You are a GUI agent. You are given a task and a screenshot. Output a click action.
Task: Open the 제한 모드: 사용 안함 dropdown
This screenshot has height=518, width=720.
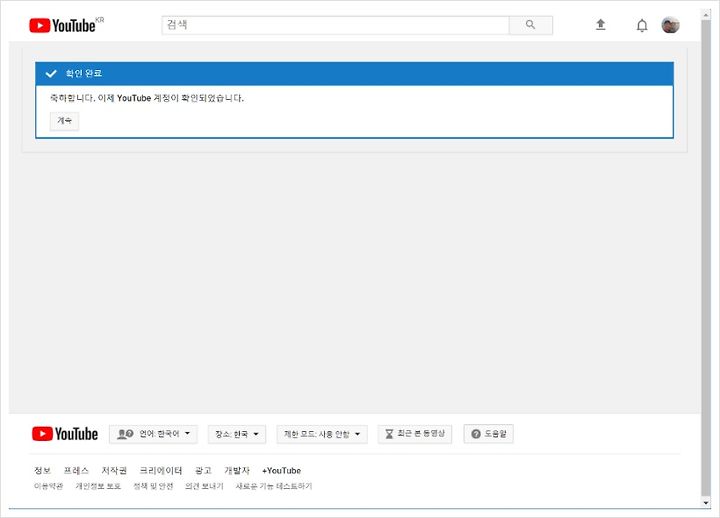point(322,434)
